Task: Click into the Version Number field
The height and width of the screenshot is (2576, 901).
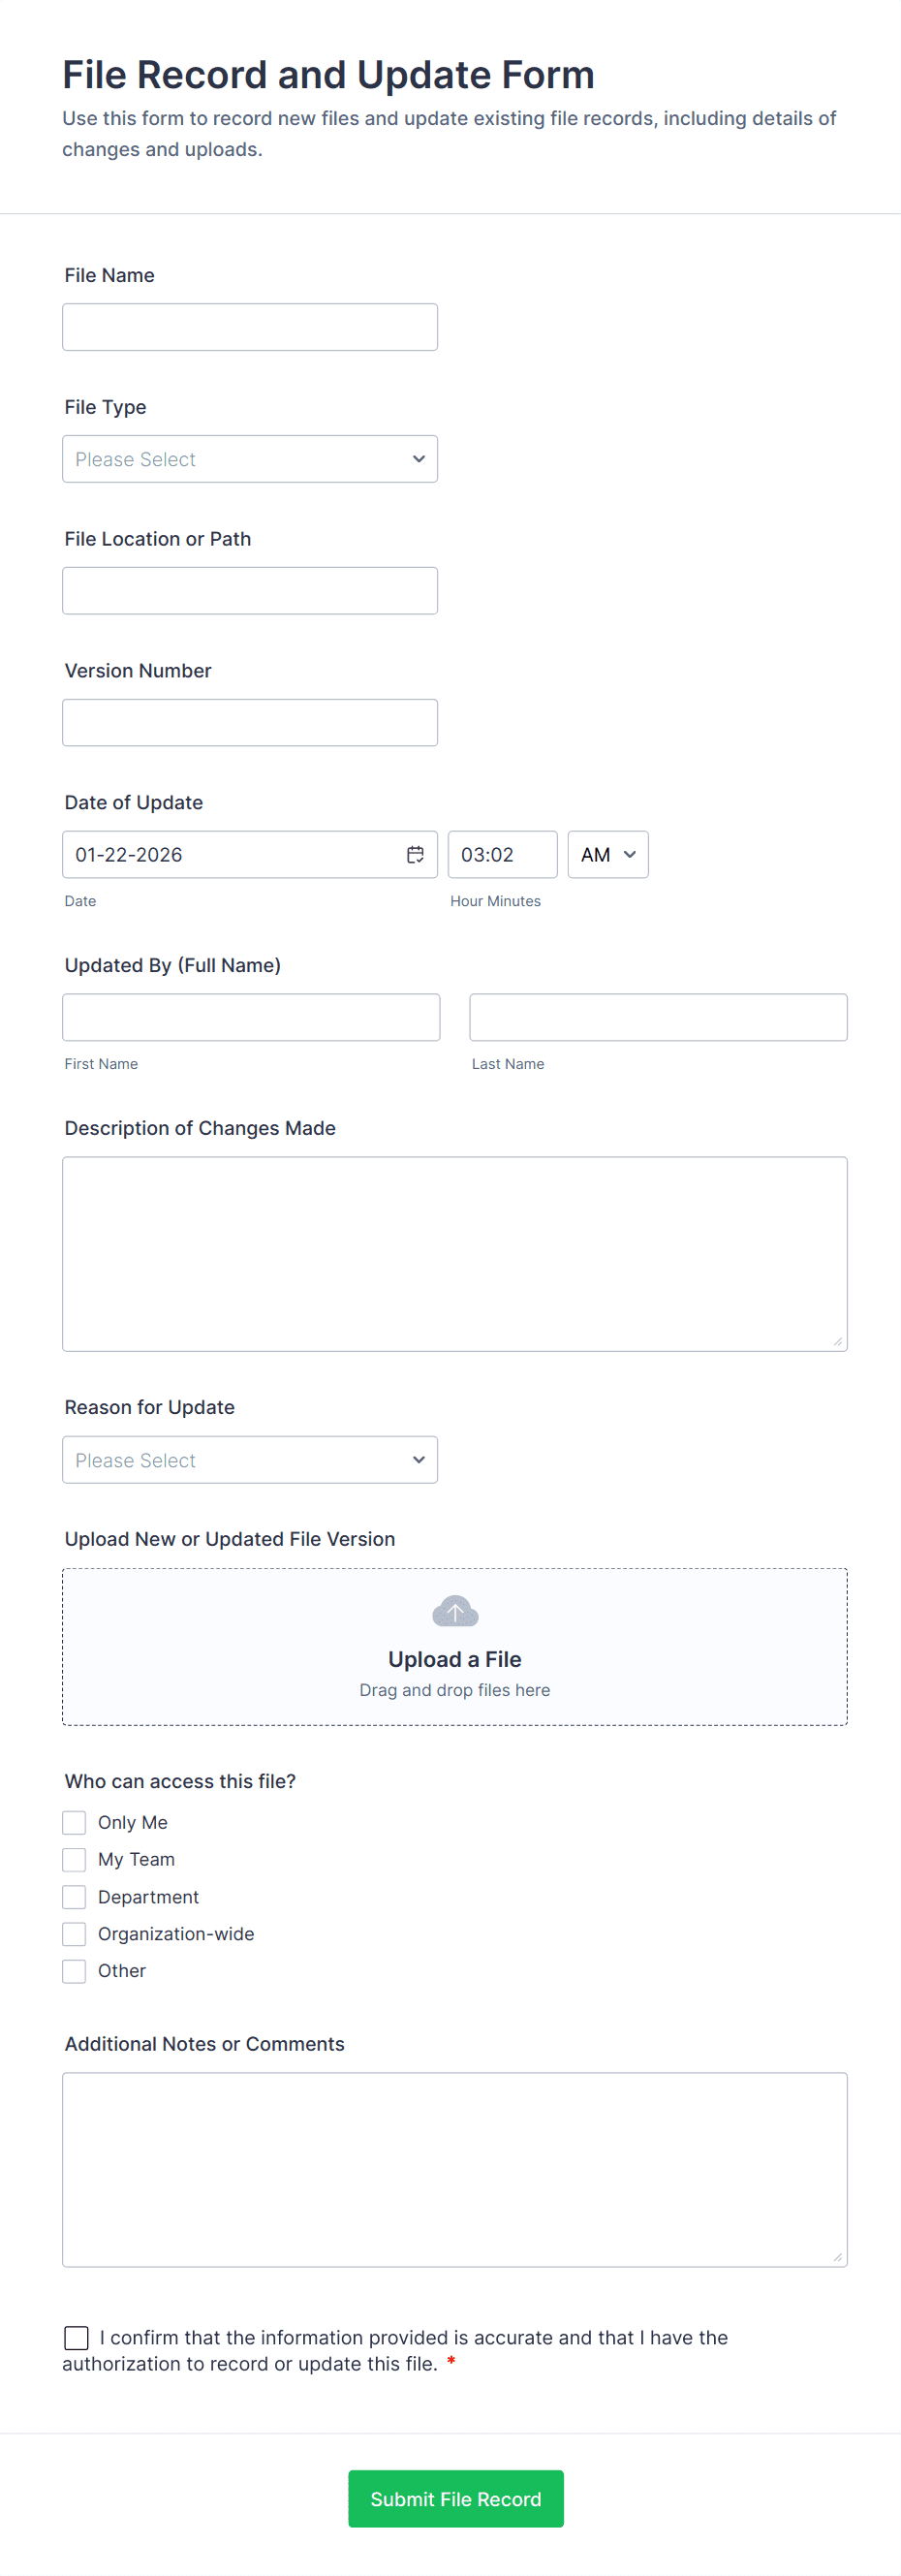Action: pyautogui.click(x=250, y=723)
